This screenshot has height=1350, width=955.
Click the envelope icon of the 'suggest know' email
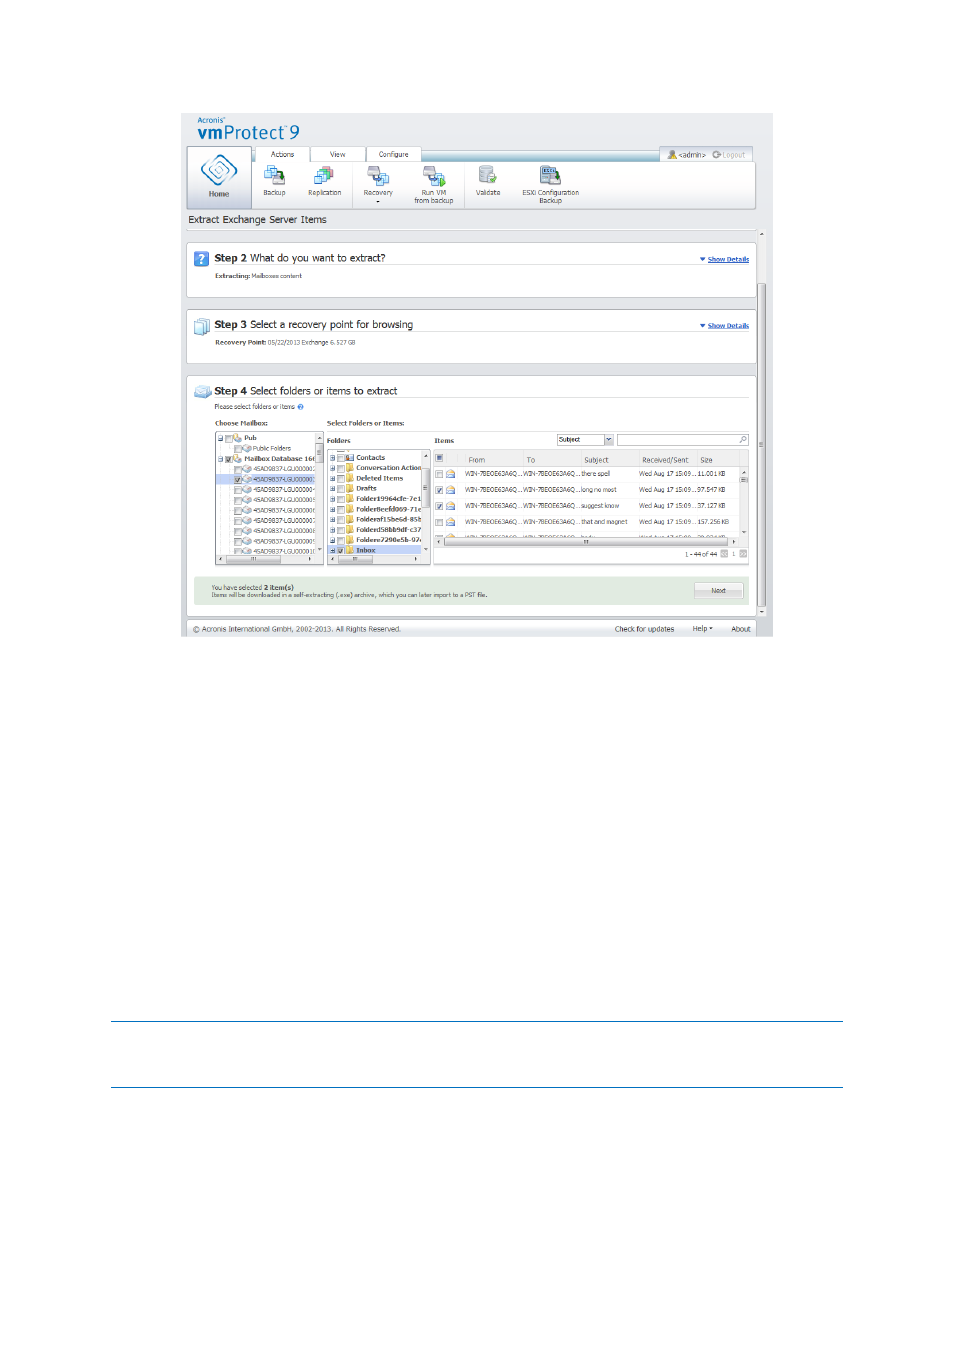[451, 506]
